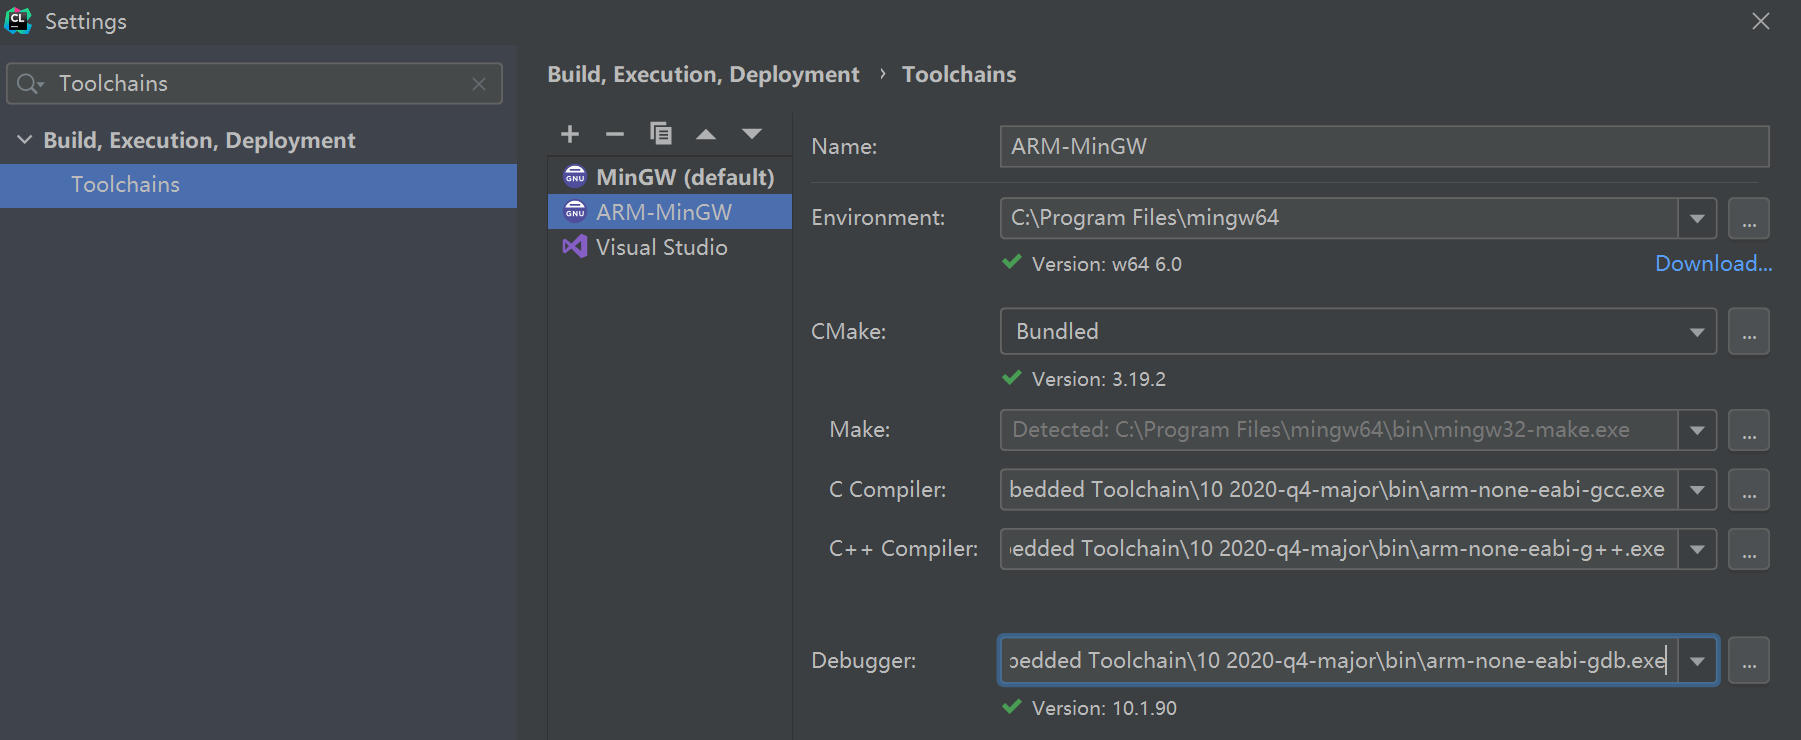Browse for CMake executable
Image resolution: width=1801 pixels, height=740 pixels.
(x=1748, y=332)
